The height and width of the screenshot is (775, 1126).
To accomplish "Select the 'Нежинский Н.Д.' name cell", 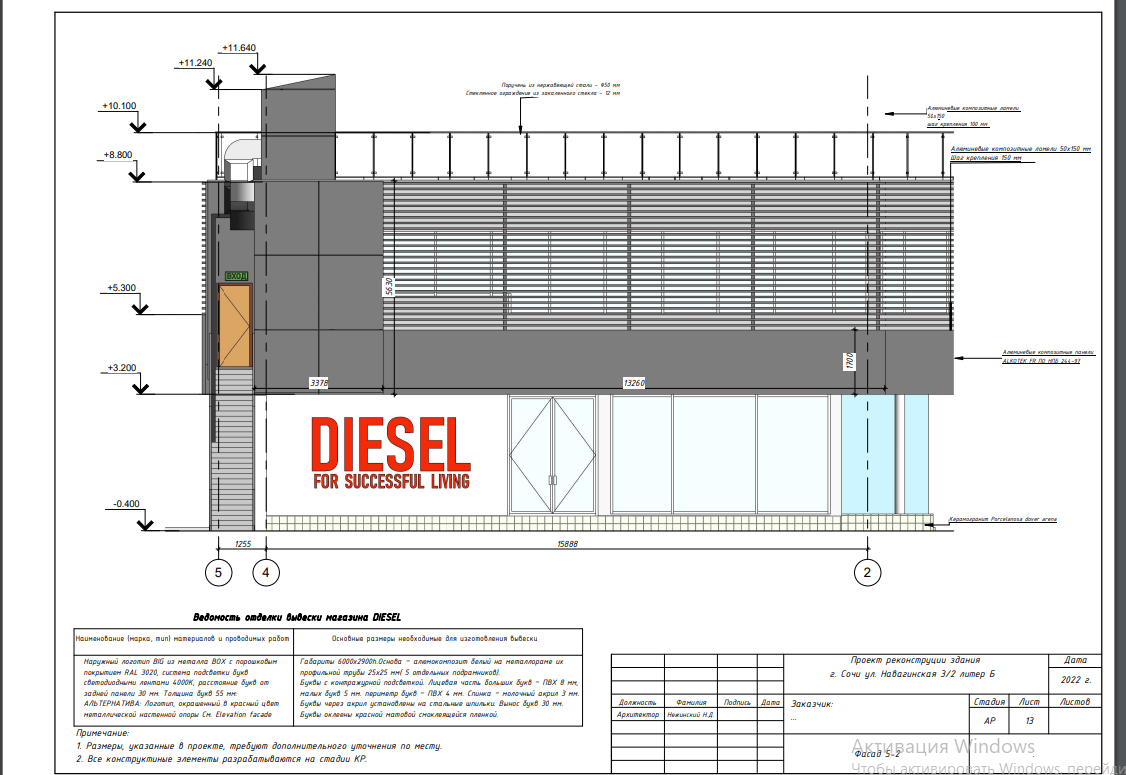I will (691, 715).
